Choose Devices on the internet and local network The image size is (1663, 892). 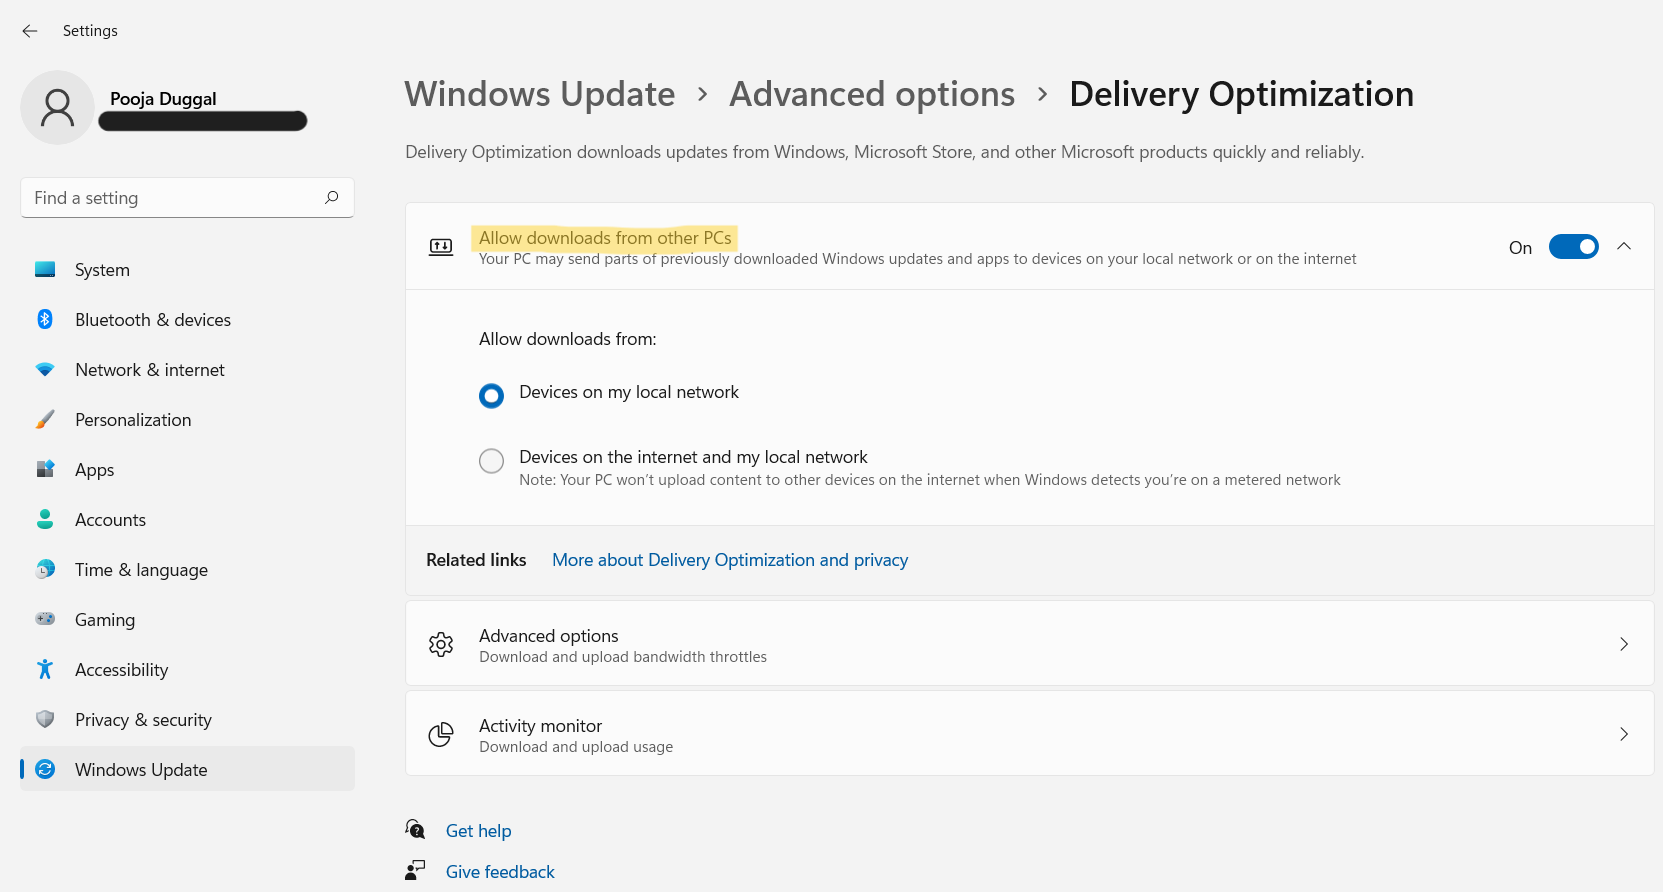click(x=491, y=461)
